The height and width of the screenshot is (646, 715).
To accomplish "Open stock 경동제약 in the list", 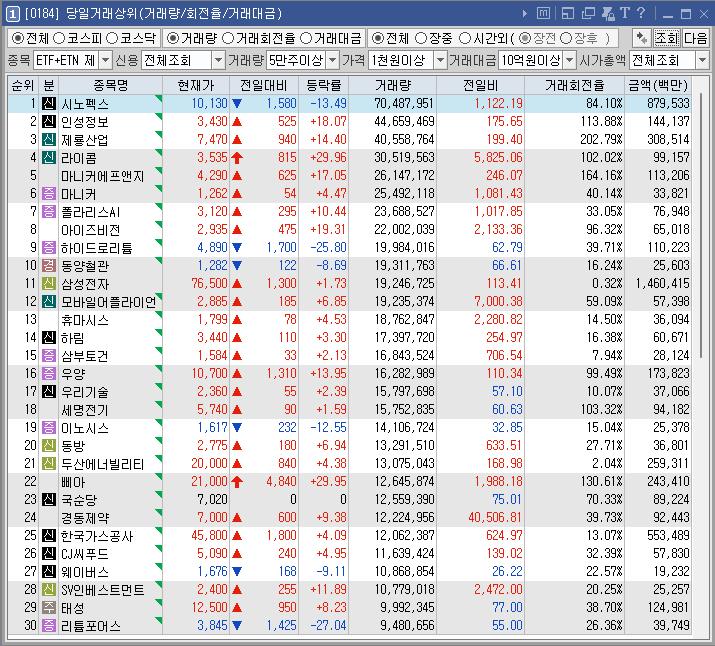I will 85,518.
